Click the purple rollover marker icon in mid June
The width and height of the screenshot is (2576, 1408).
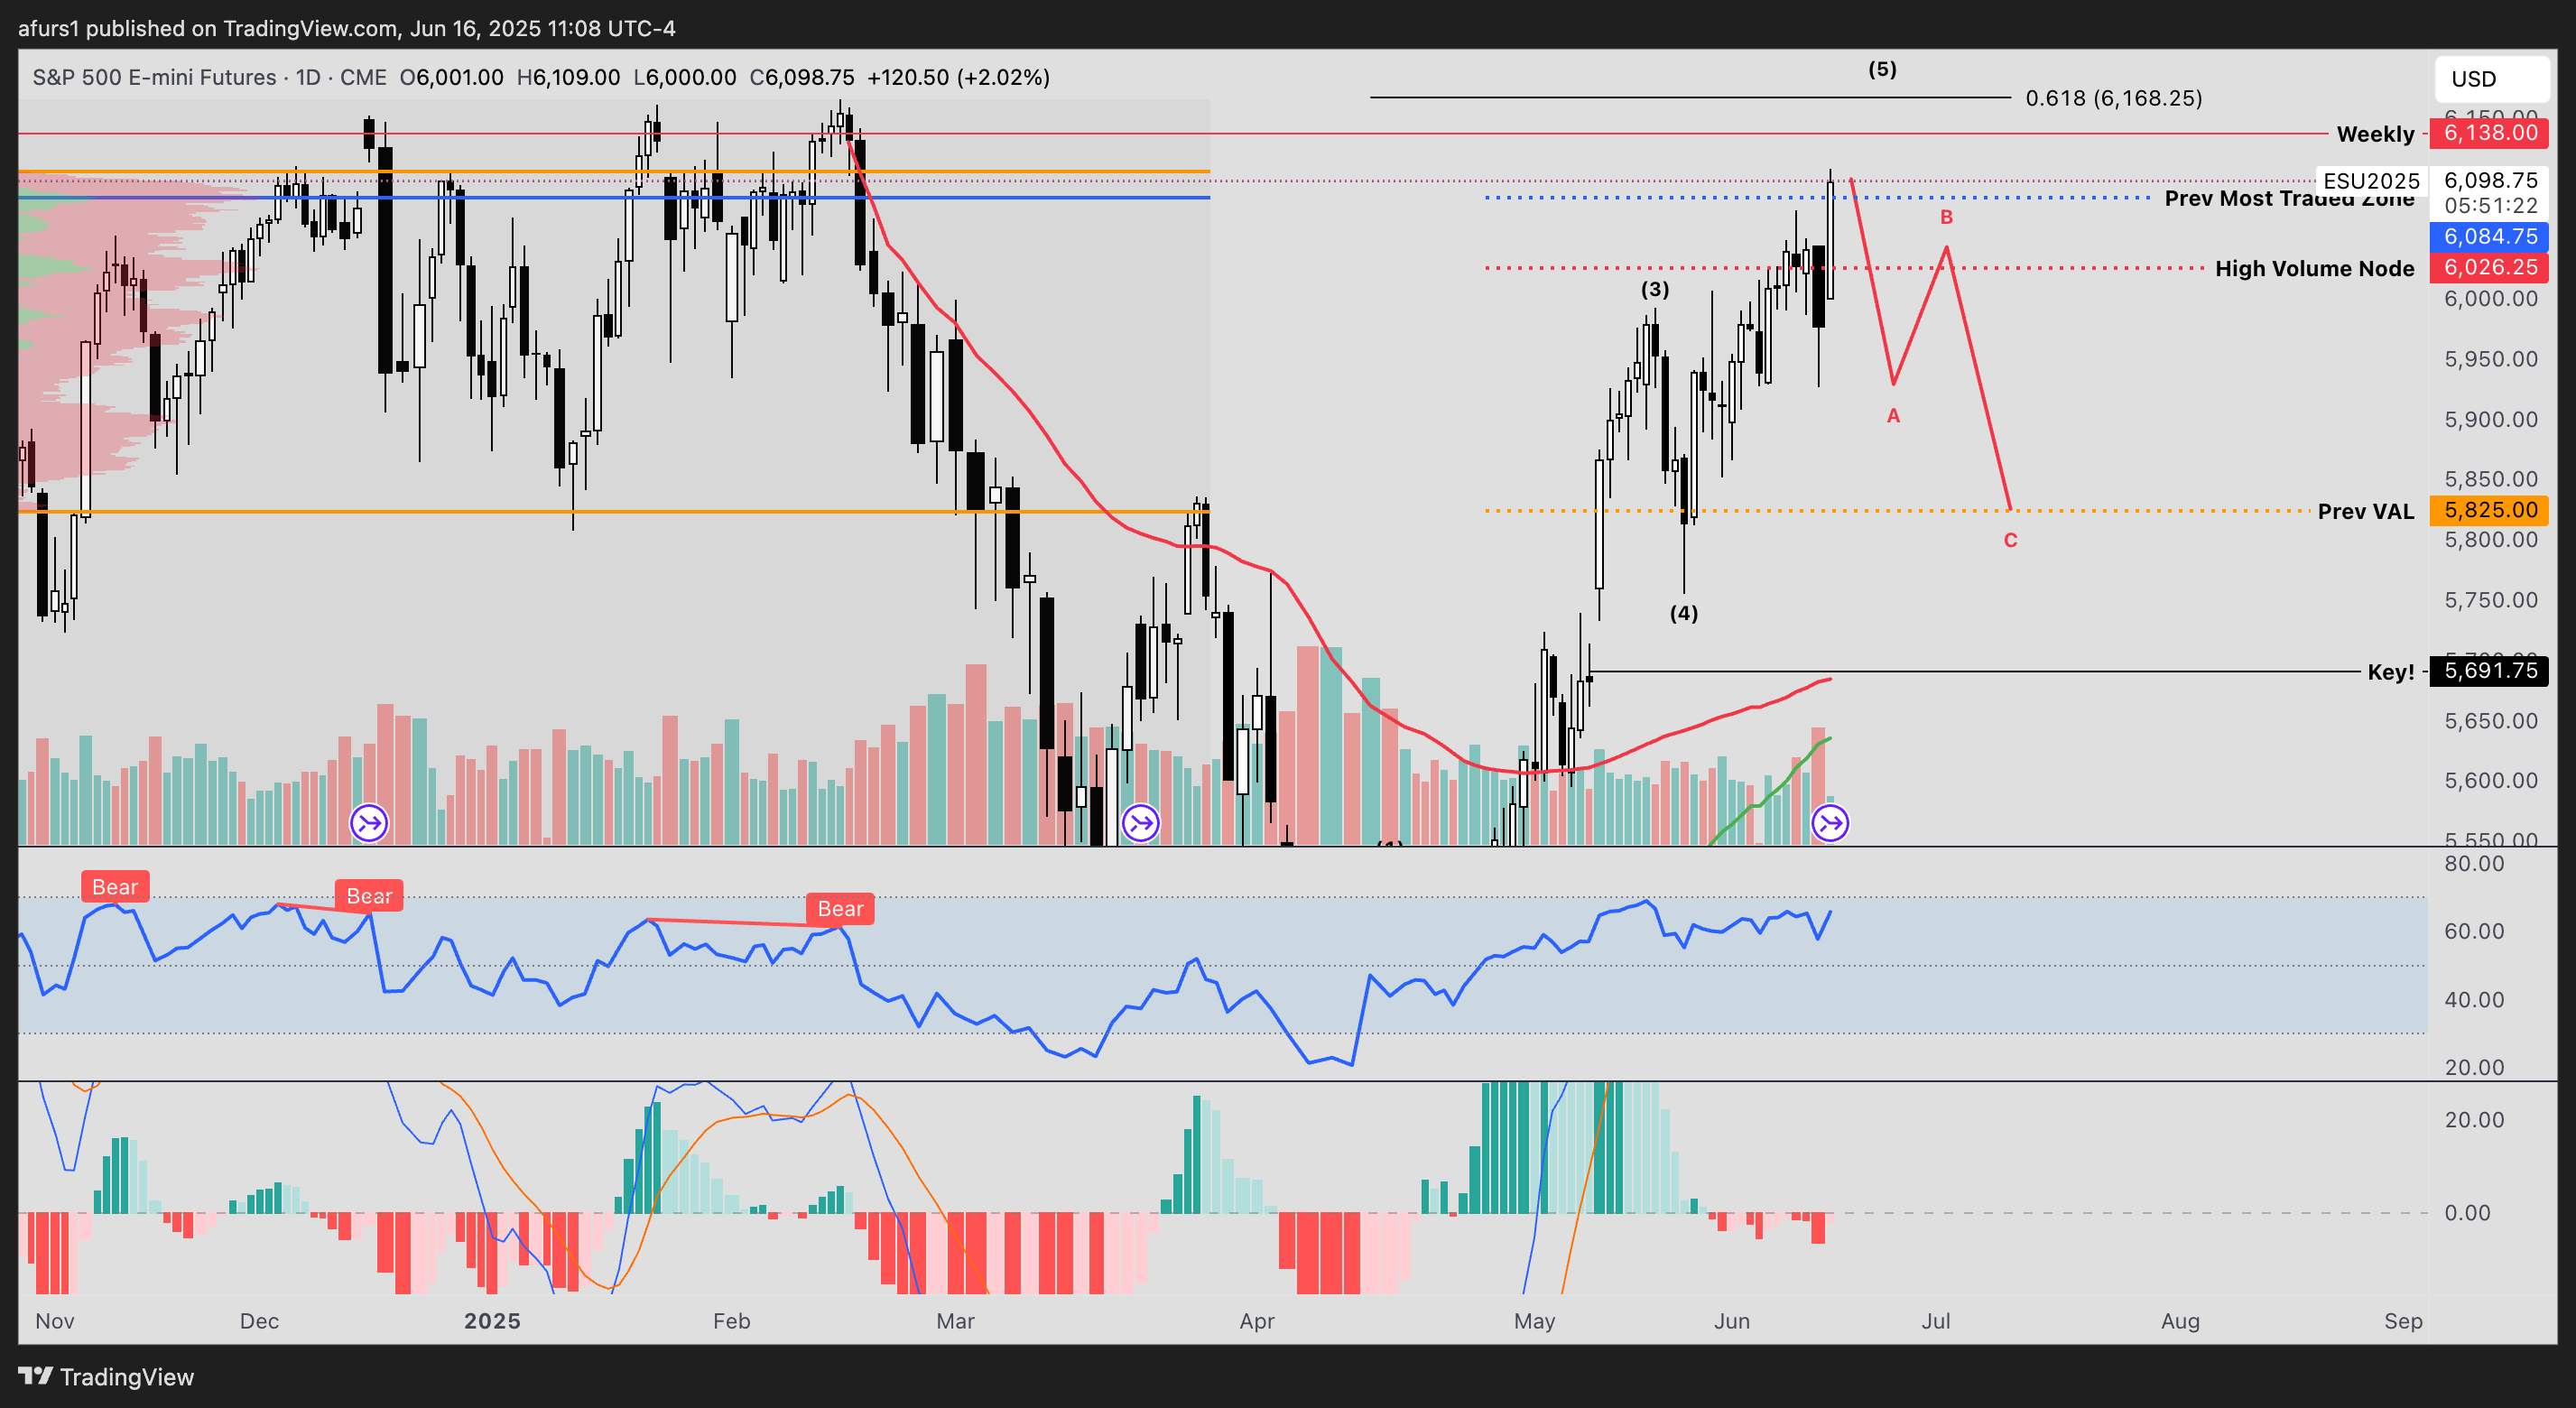click(1830, 823)
